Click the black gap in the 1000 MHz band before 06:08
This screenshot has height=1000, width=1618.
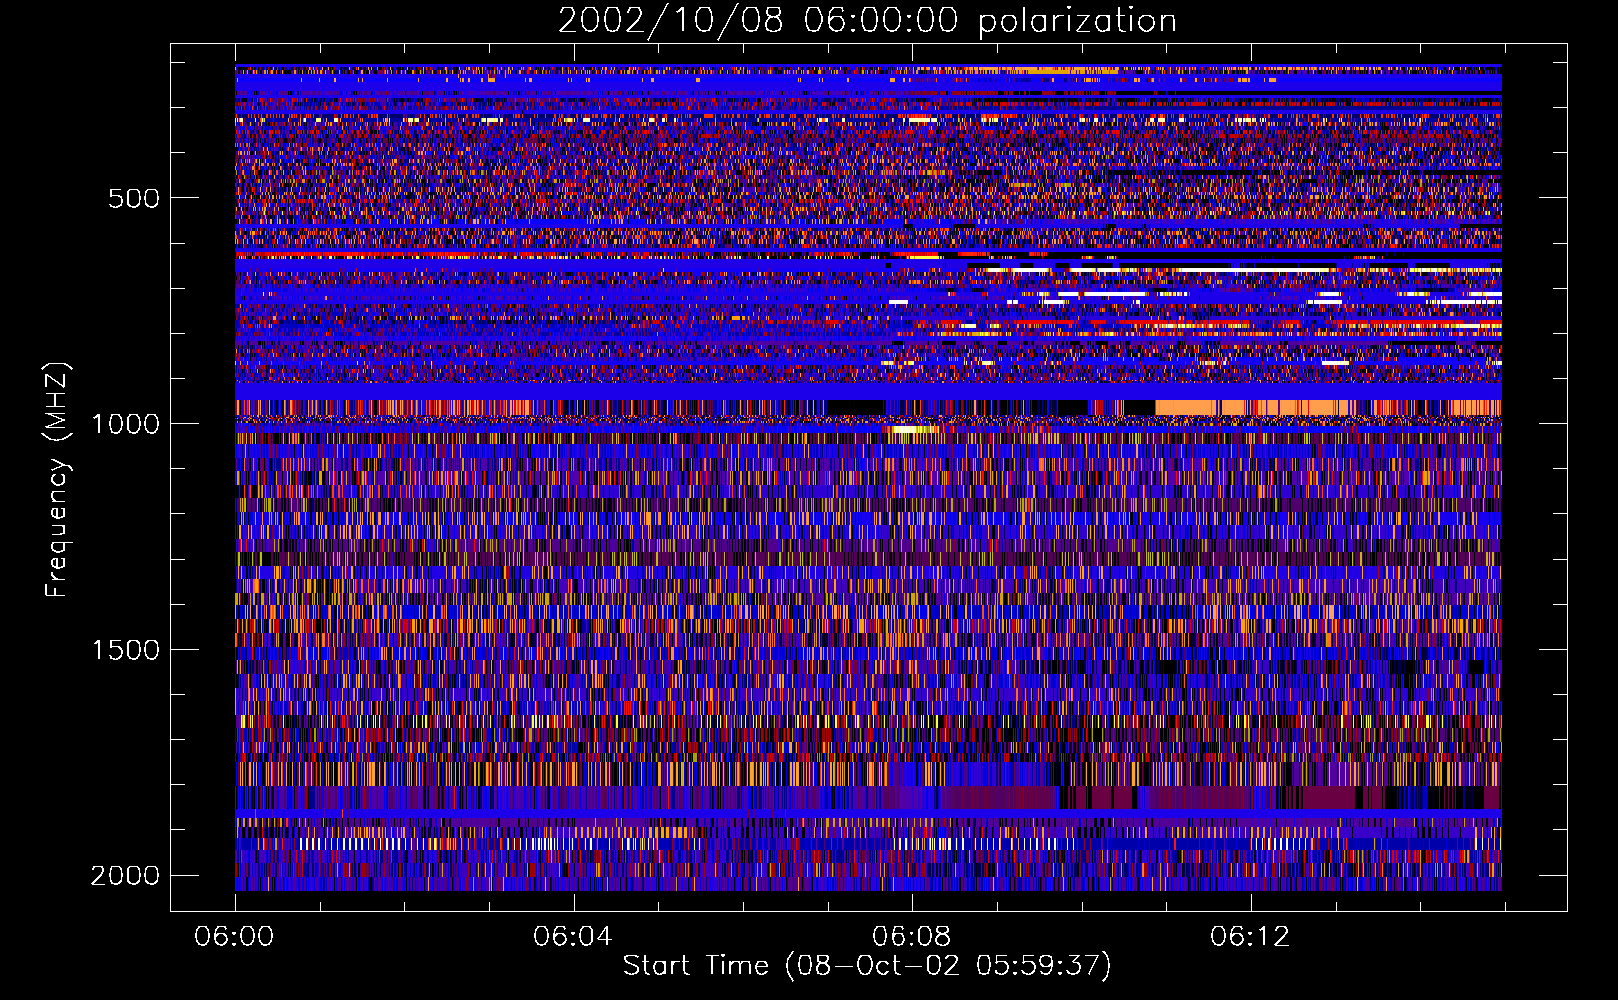click(x=856, y=407)
